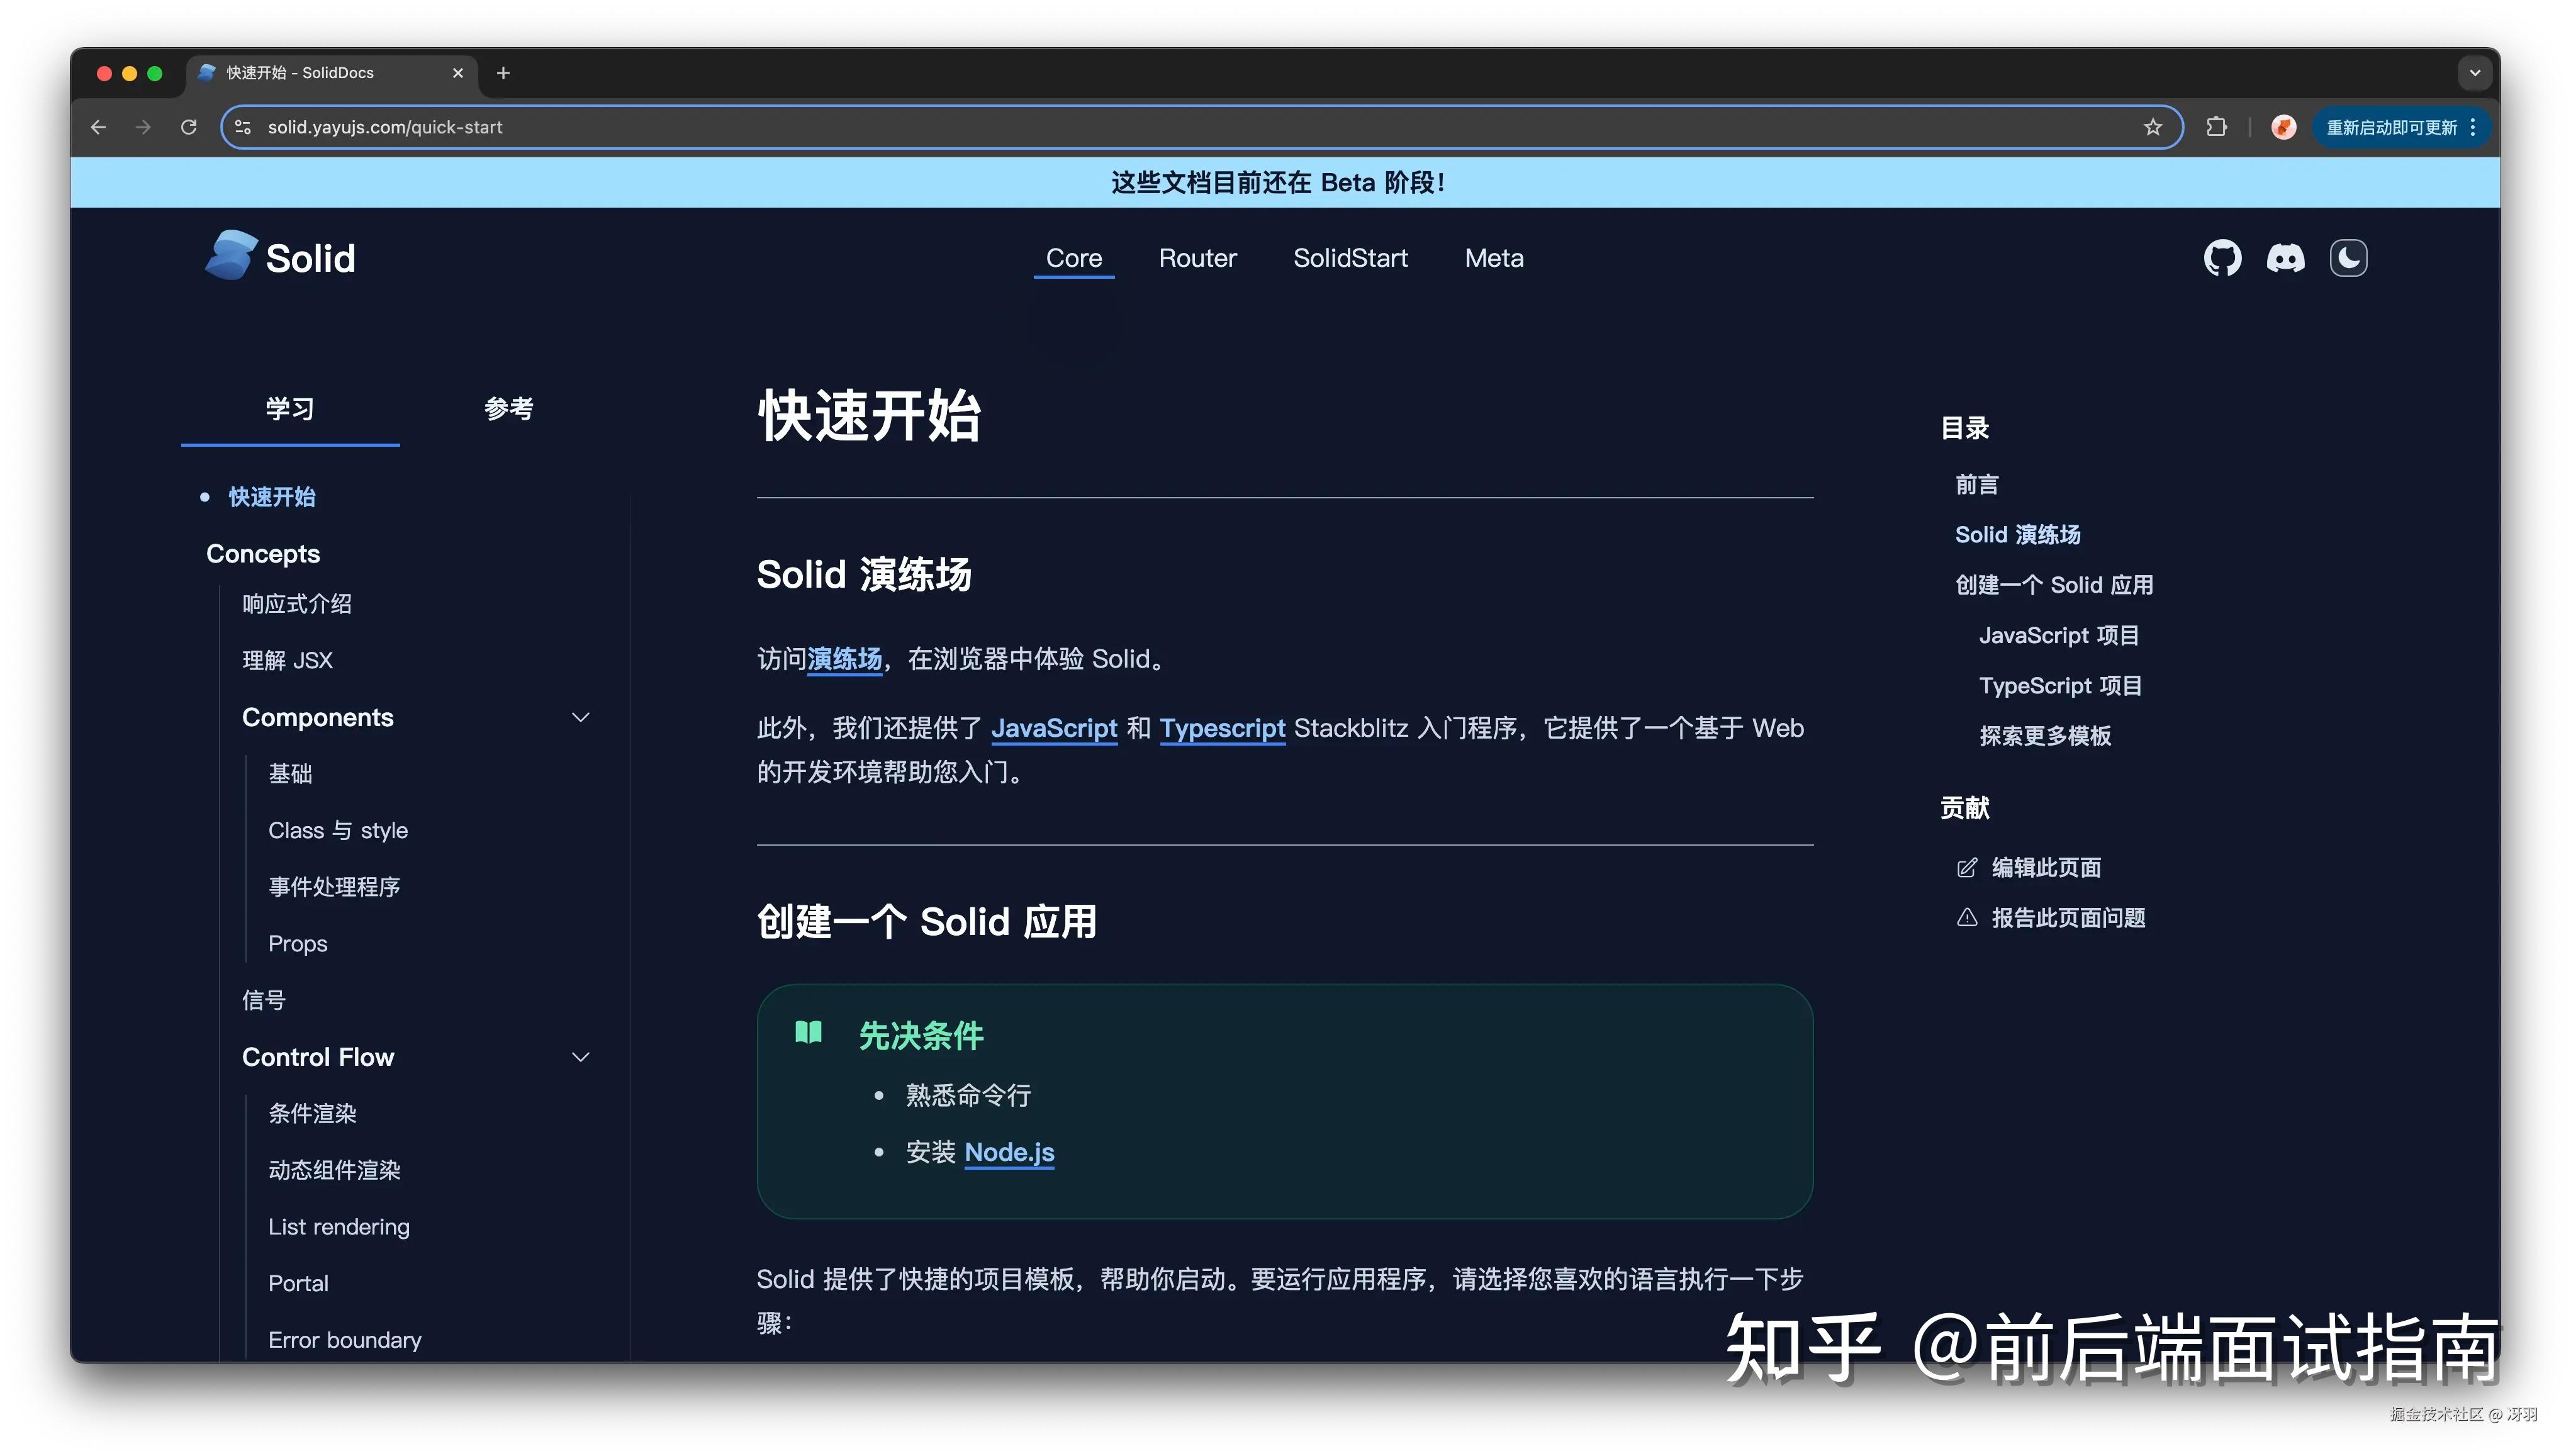Screen dimensions: 2571x1456
Task: Open Solid's GitHub repository icon
Action: [x=2224, y=258]
